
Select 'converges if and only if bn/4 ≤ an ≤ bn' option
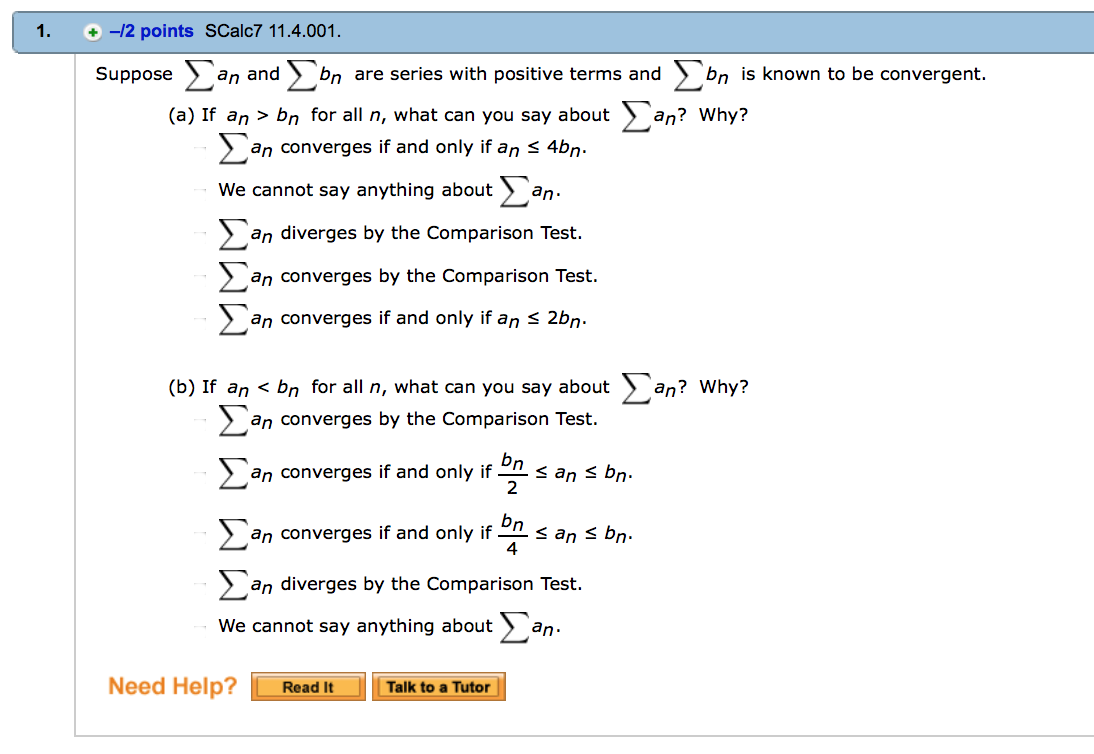click(198, 534)
